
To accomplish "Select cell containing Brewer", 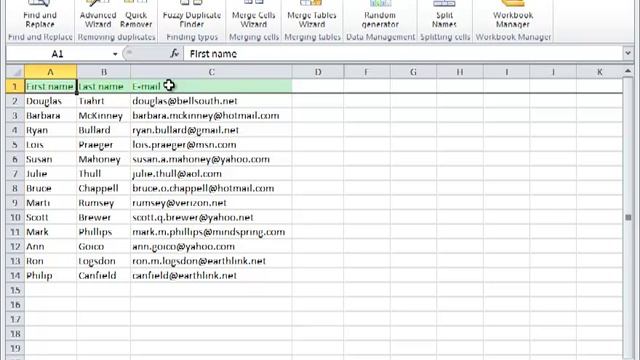I will (x=104, y=217).
